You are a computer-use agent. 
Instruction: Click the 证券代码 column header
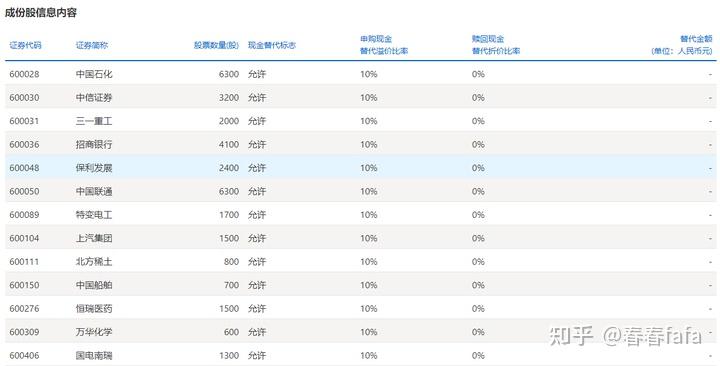pos(25,45)
